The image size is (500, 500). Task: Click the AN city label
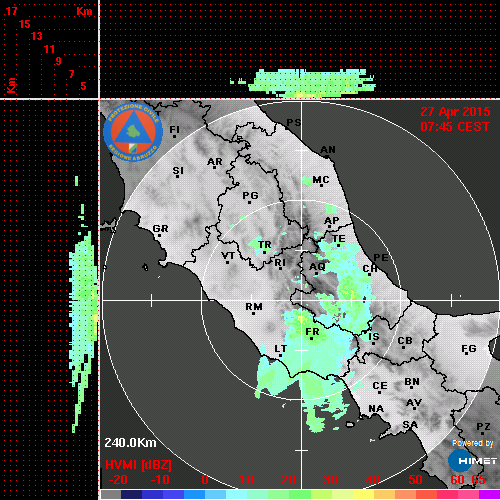pos(328,150)
